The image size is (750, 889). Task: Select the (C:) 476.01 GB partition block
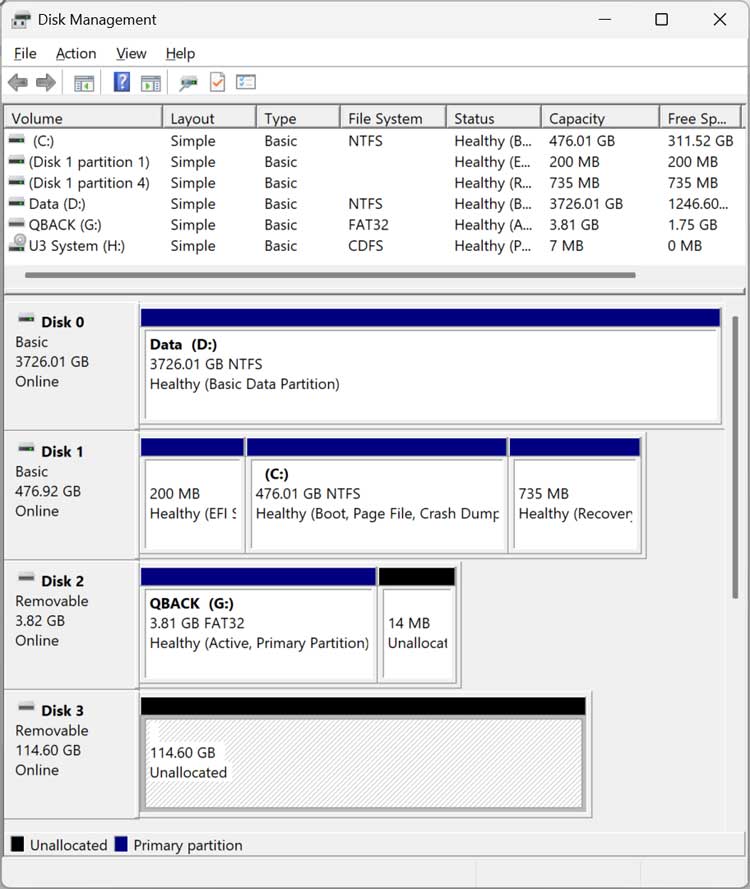(x=377, y=496)
